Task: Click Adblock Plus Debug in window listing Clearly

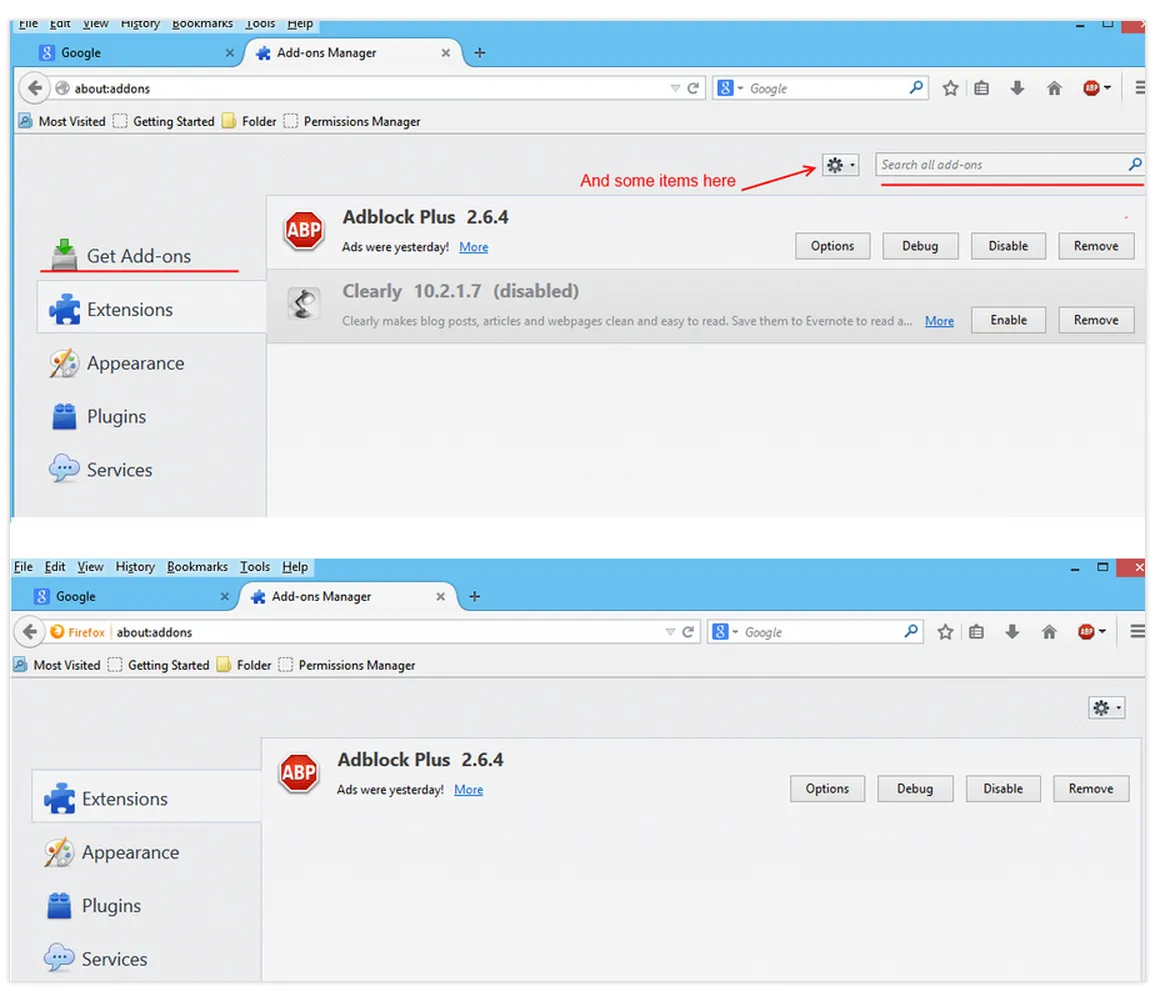Action: tap(919, 246)
